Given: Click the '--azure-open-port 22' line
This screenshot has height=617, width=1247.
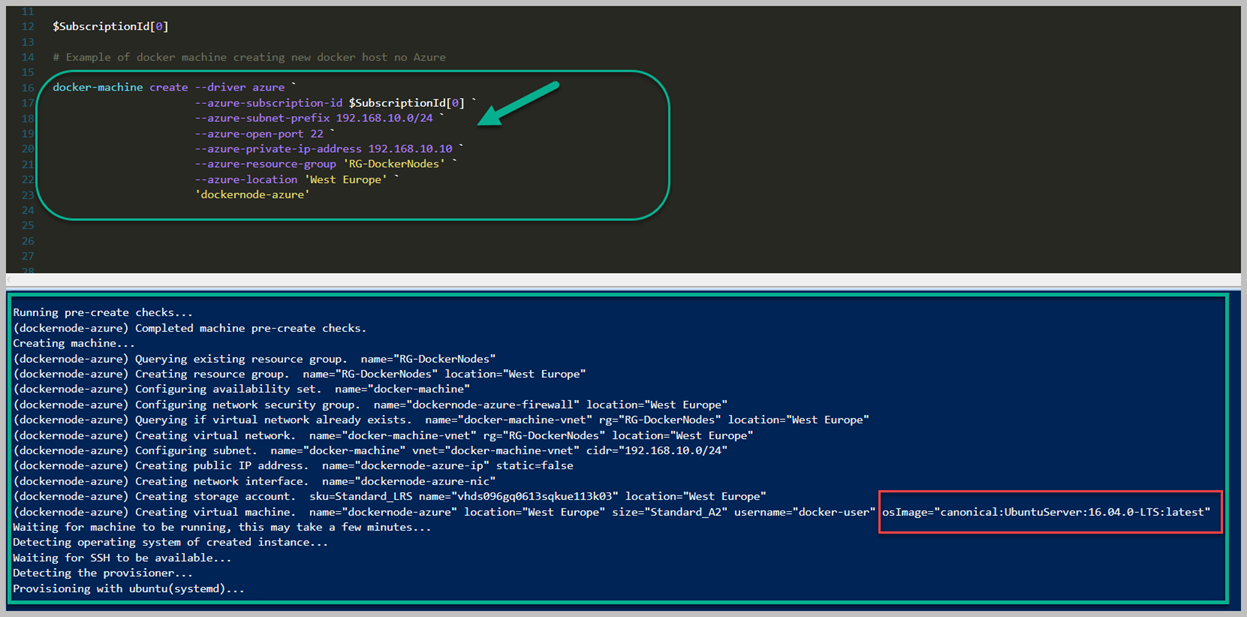Looking at the screenshot, I should point(262,133).
